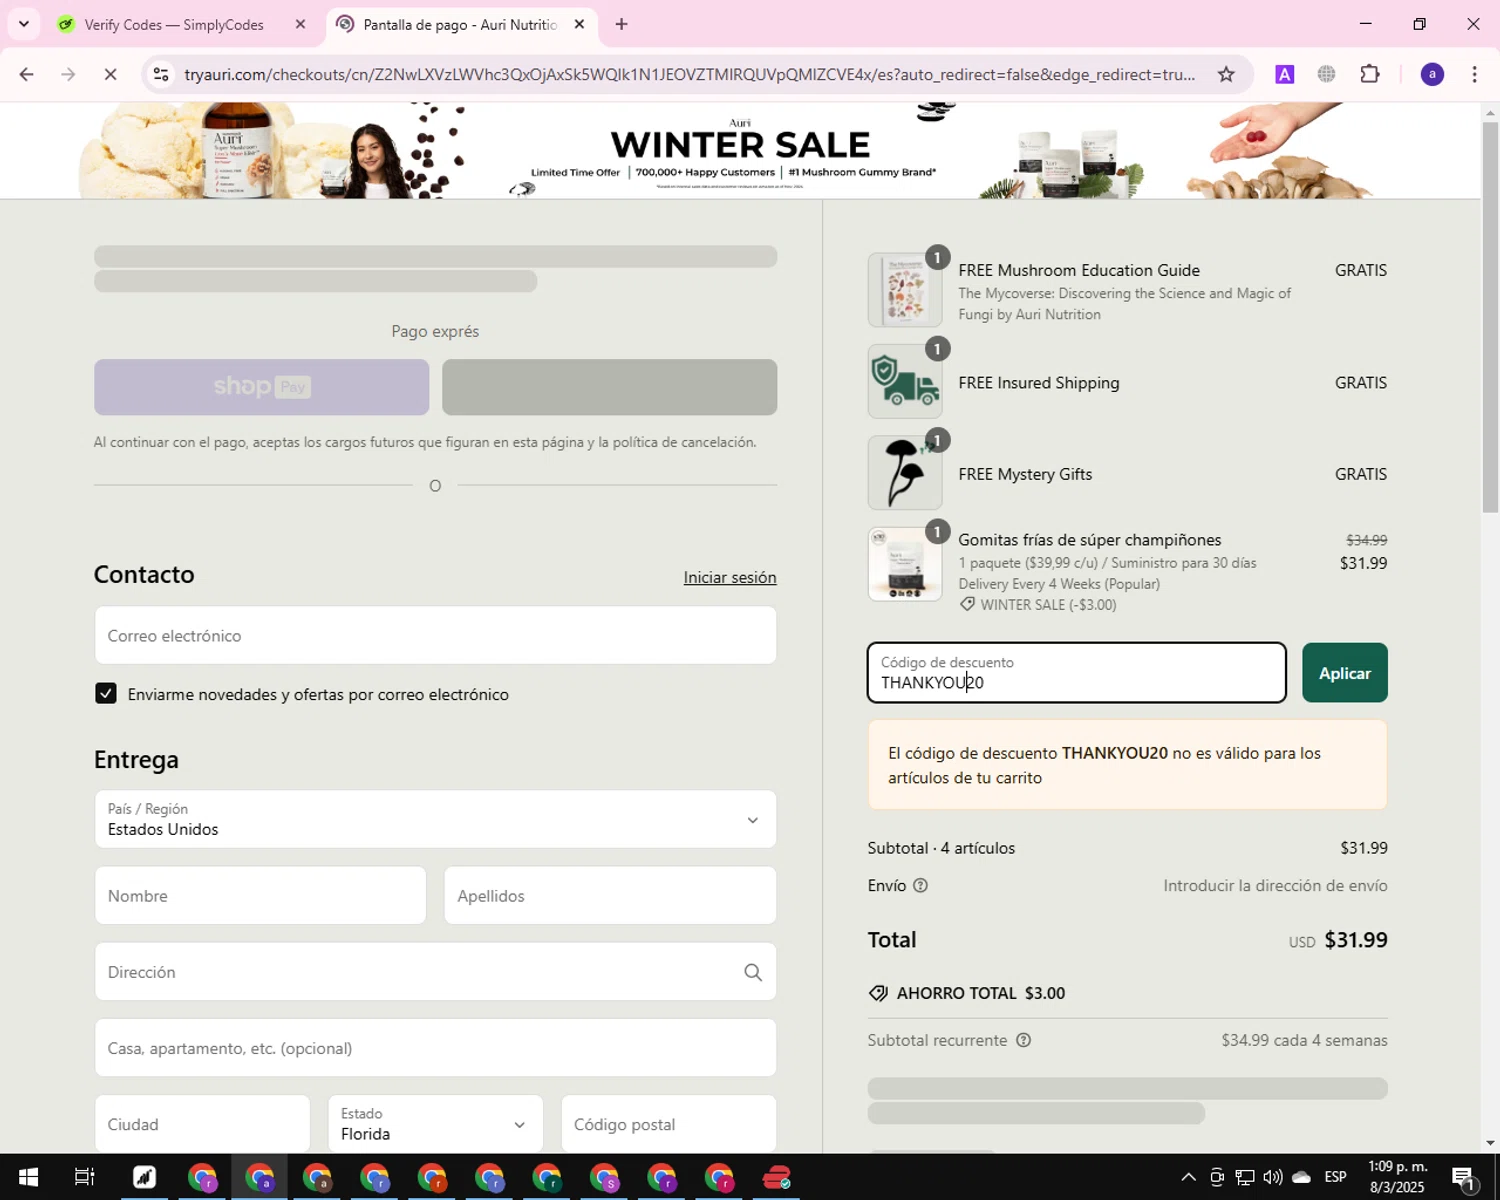Viewport: 1500px width, 1200px height.
Task: Click Free Mystery Gifts thumbnail
Action: click(905, 472)
